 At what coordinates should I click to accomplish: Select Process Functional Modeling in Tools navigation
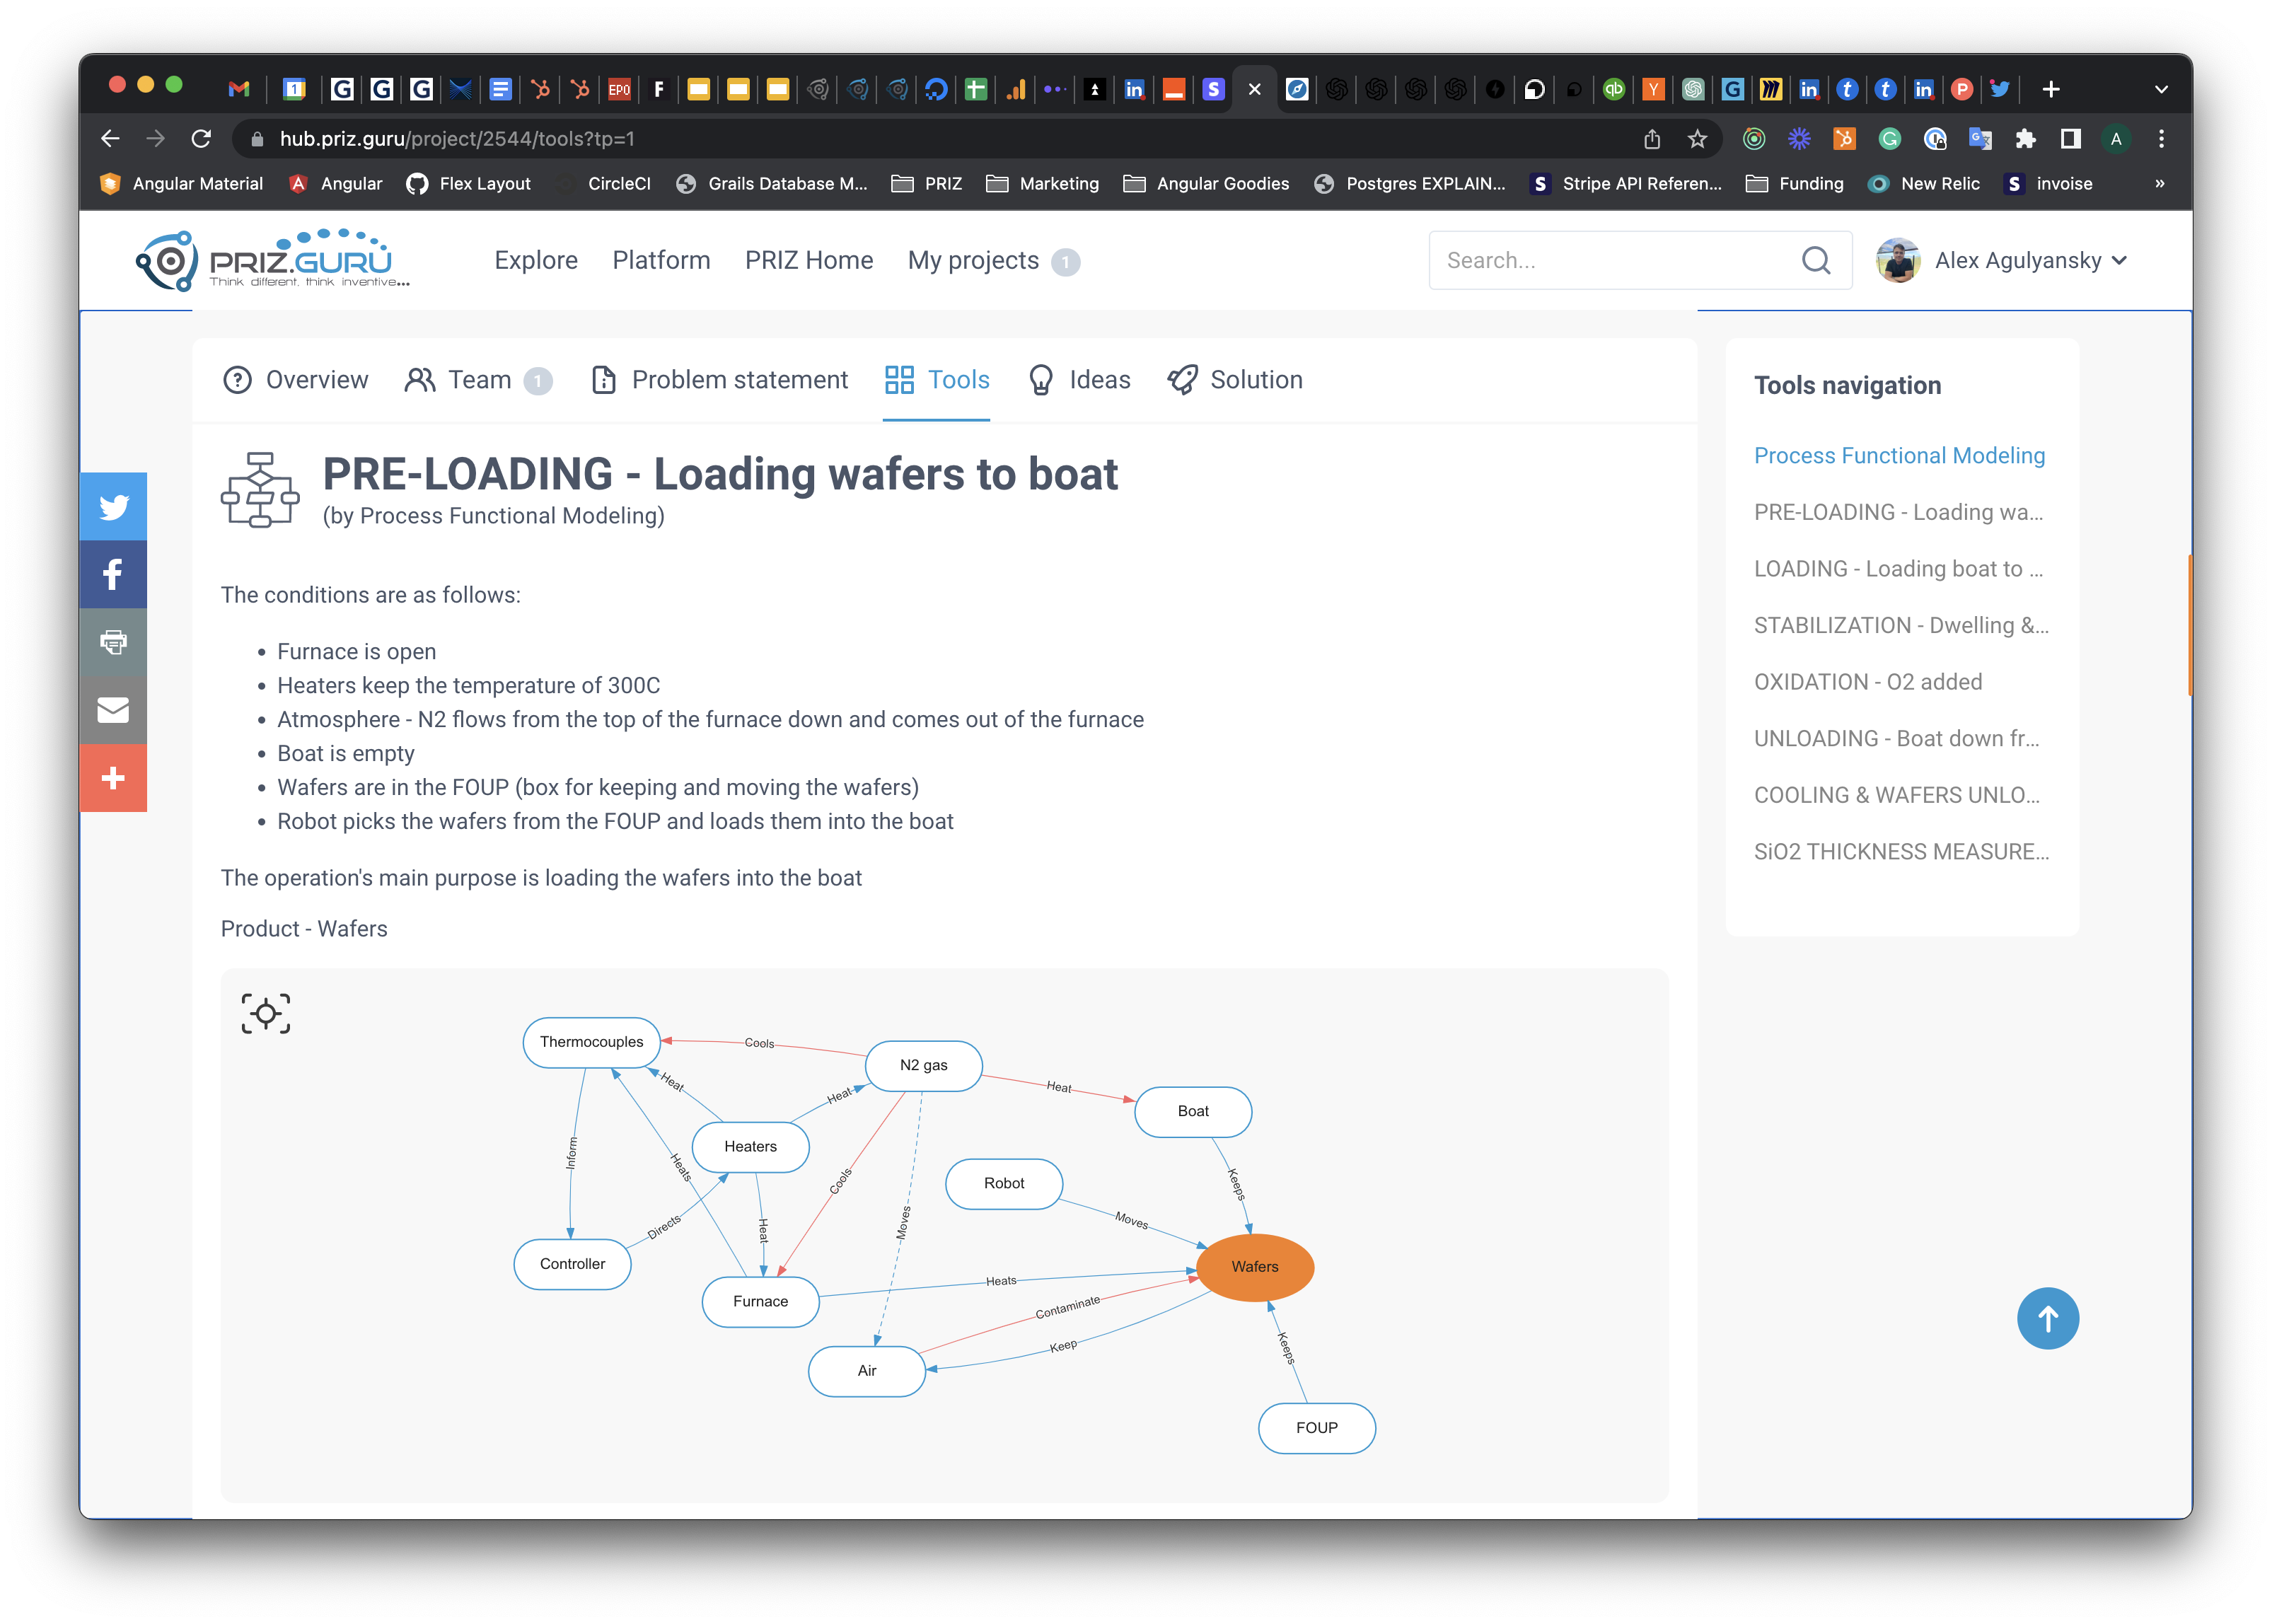tap(1899, 456)
